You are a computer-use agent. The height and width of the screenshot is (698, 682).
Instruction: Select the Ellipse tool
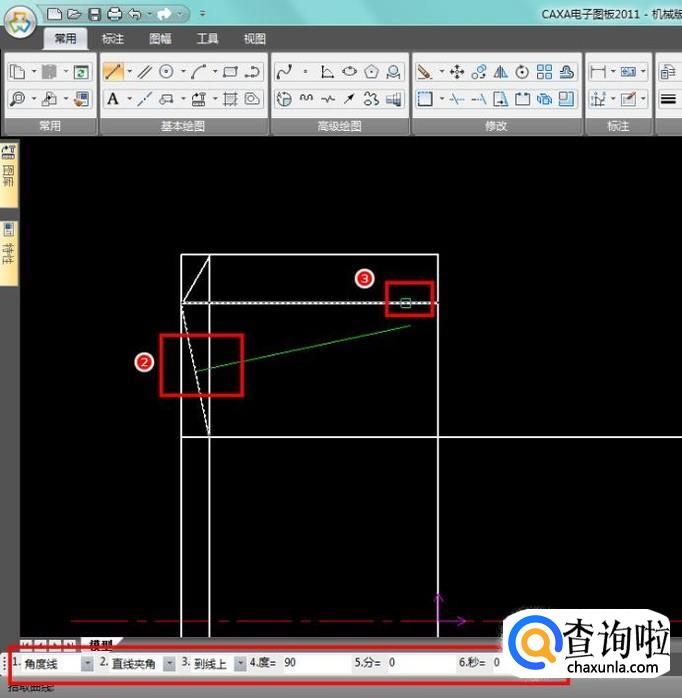[x=349, y=72]
